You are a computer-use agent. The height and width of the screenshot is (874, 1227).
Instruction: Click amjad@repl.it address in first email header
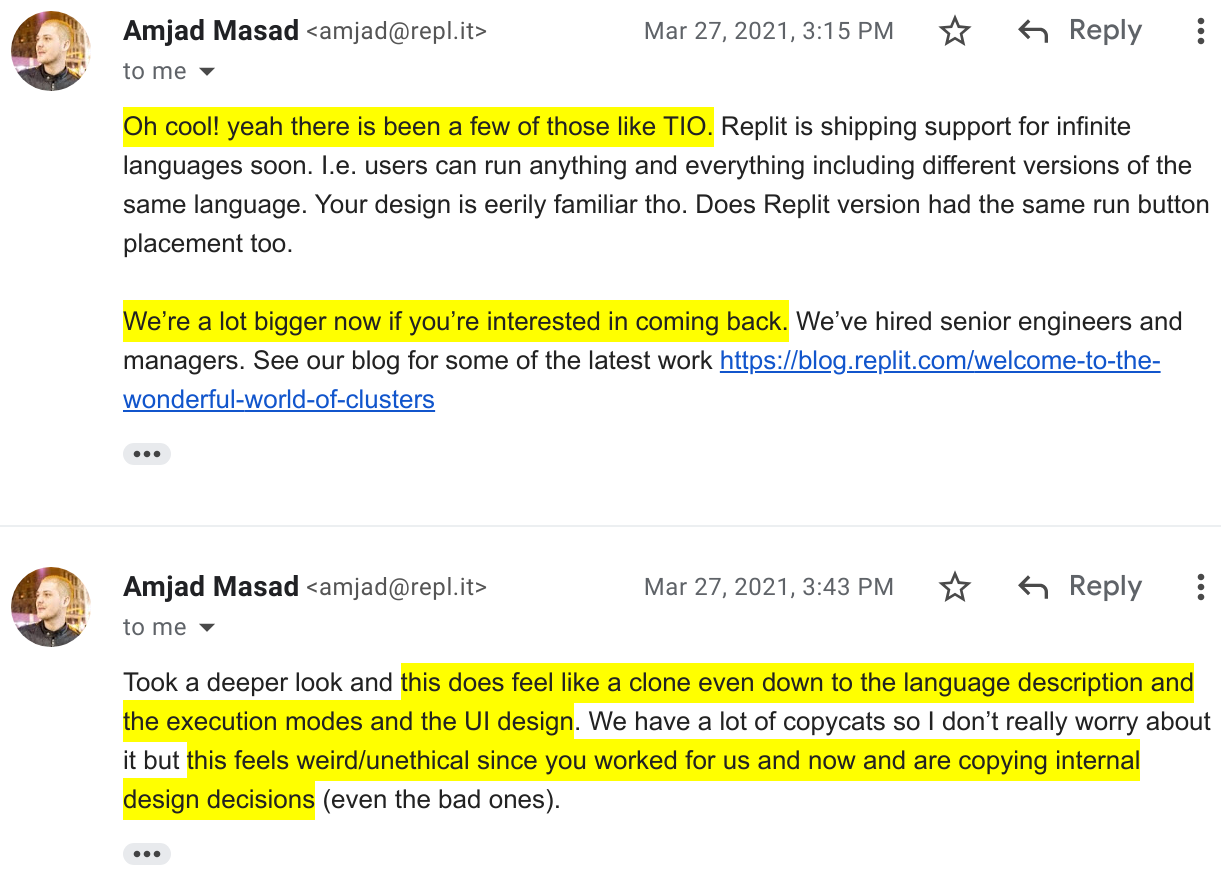tap(396, 32)
